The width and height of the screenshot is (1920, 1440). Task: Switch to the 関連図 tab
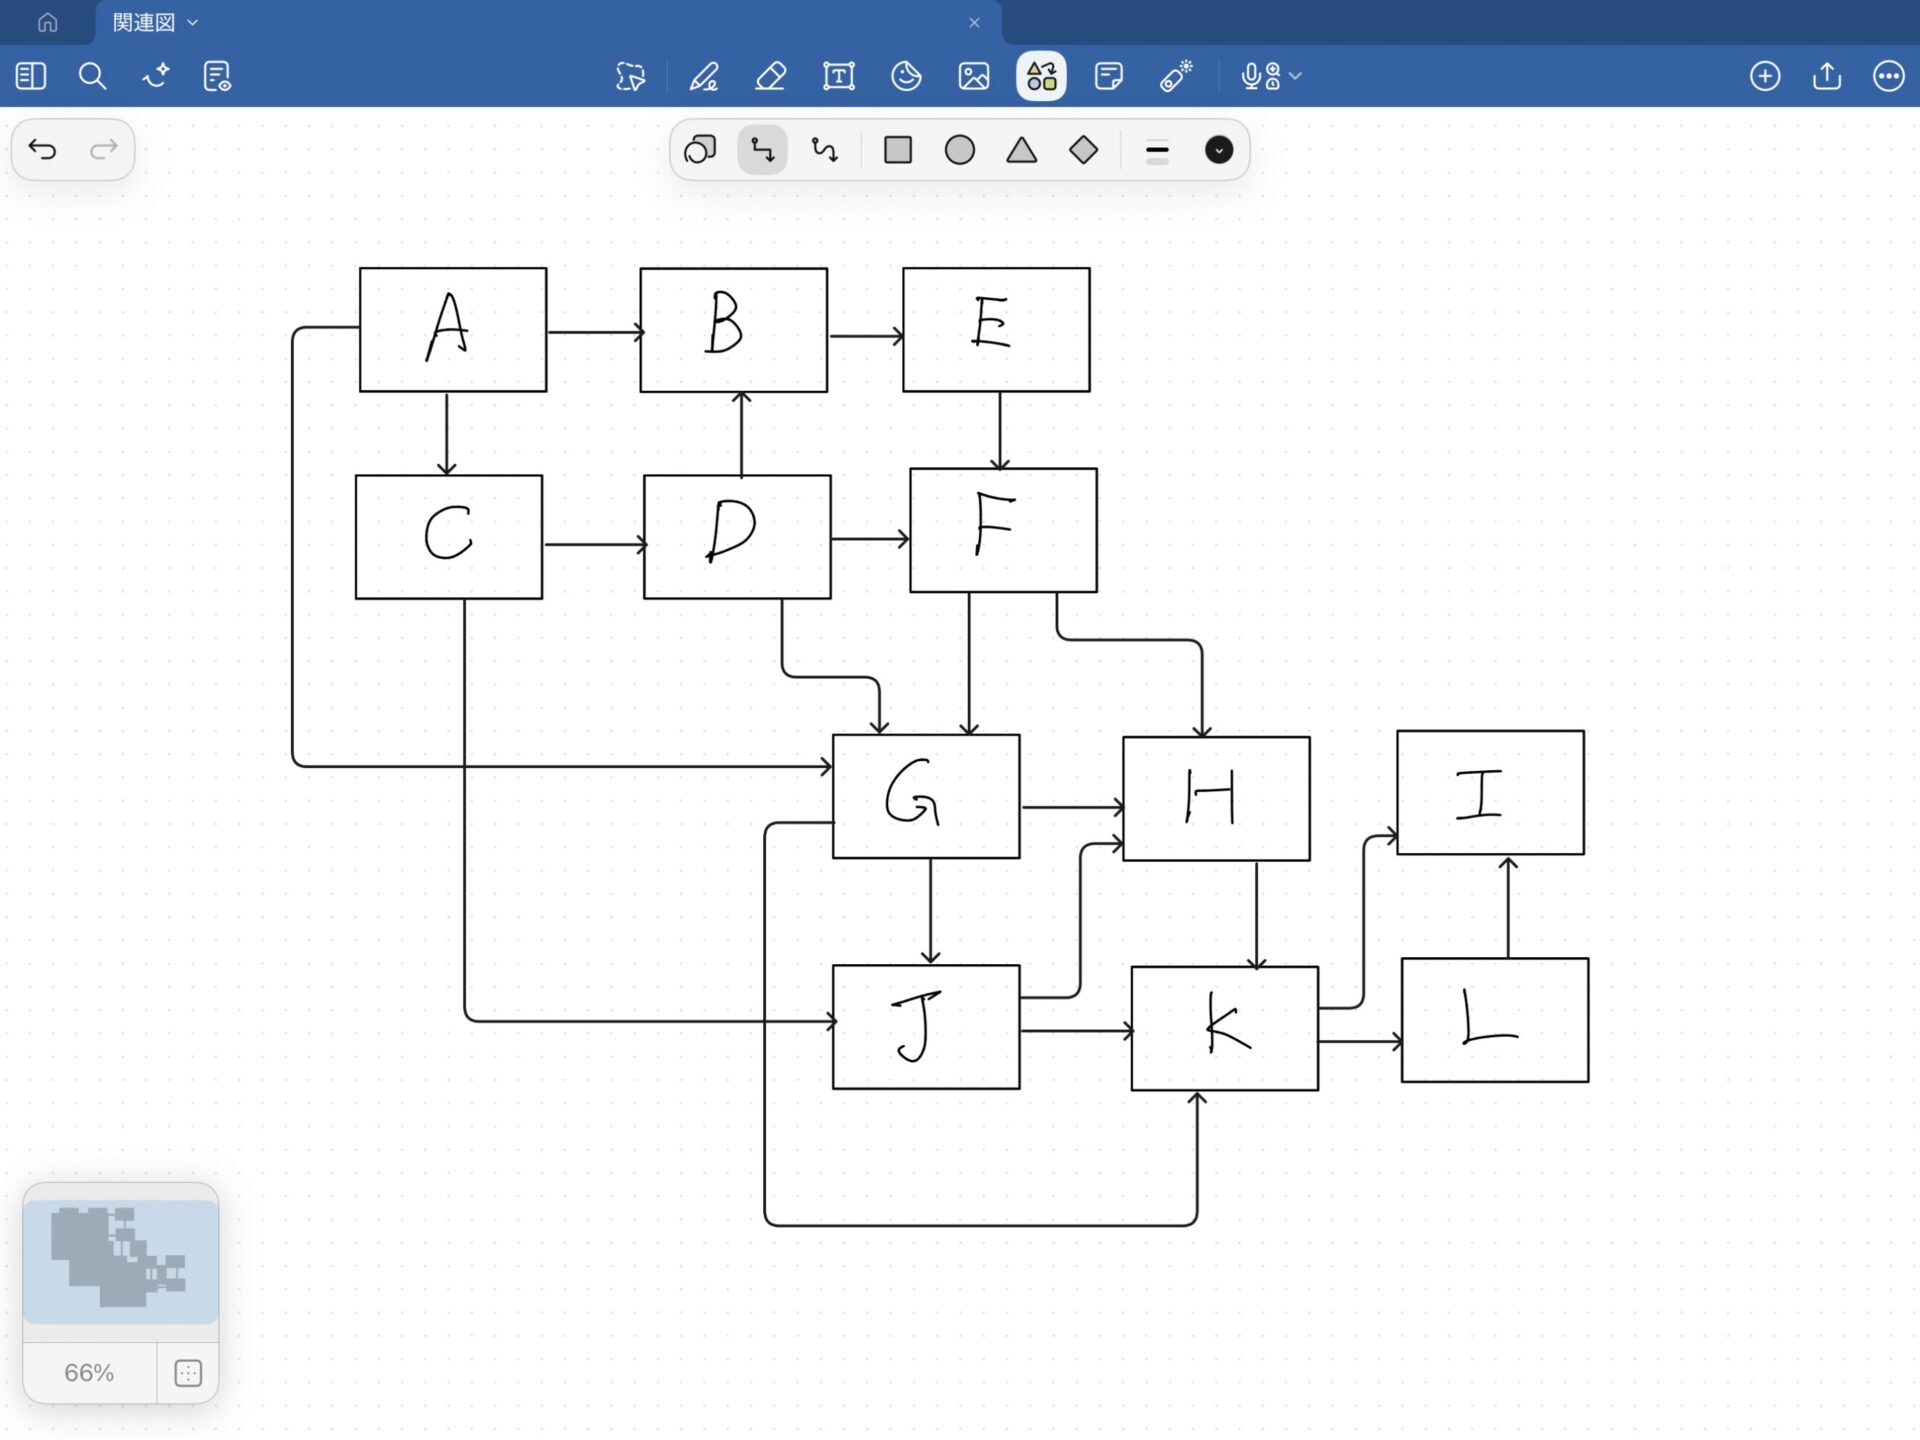(144, 22)
